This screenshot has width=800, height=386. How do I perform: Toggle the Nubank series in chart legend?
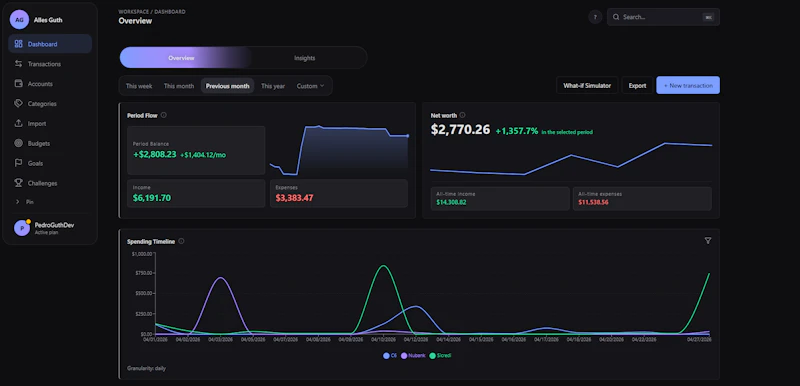click(413, 355)
